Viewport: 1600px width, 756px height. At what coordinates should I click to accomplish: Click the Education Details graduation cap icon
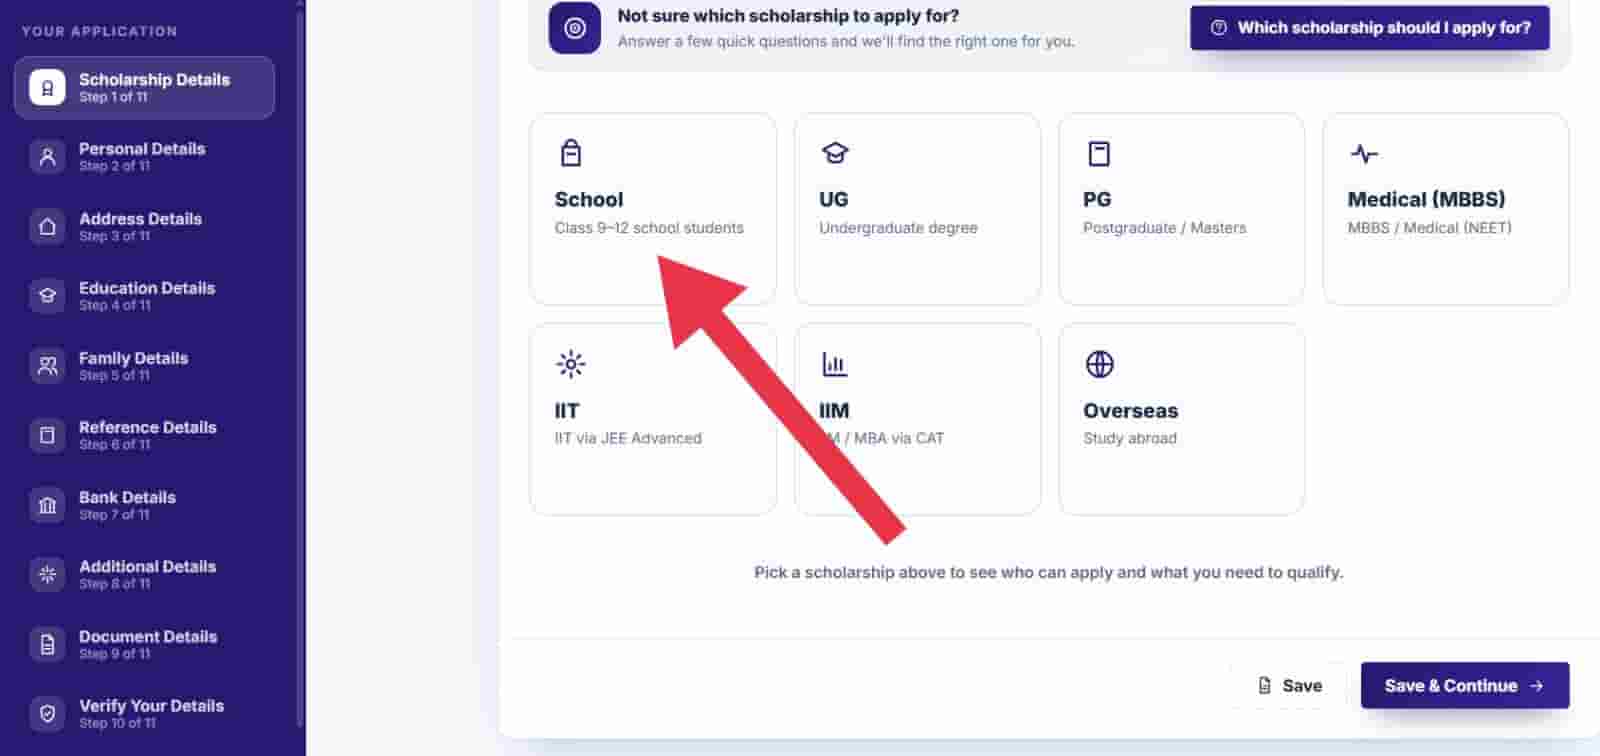coord(47,296)
